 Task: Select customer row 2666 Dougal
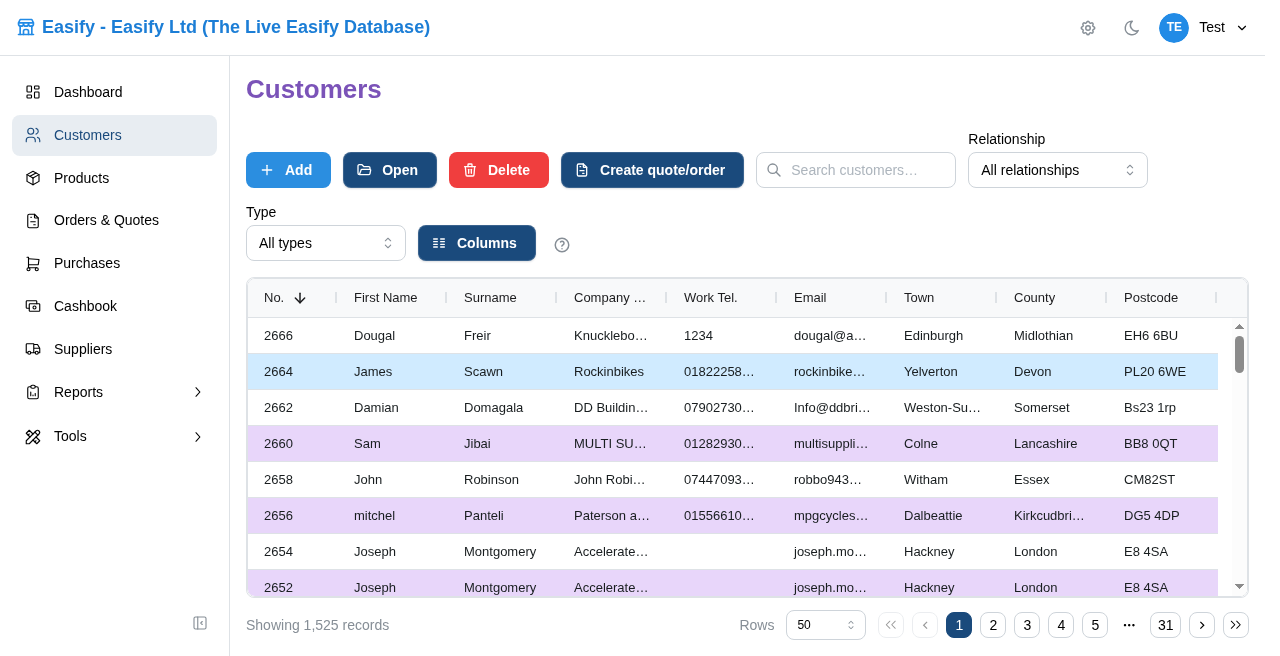(x=733, y=336)
